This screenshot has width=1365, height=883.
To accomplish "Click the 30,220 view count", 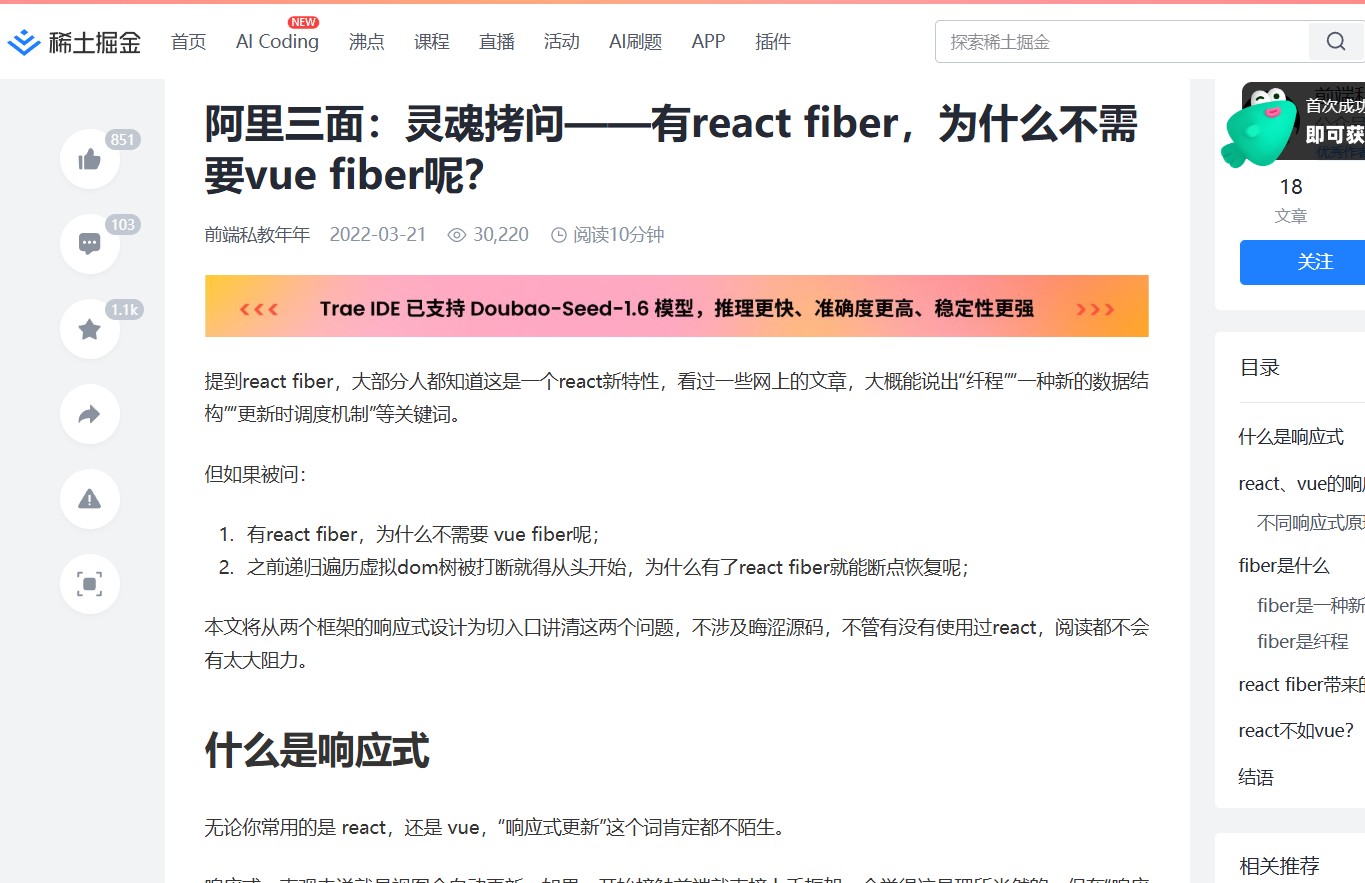I will click(x=488, y=235).
